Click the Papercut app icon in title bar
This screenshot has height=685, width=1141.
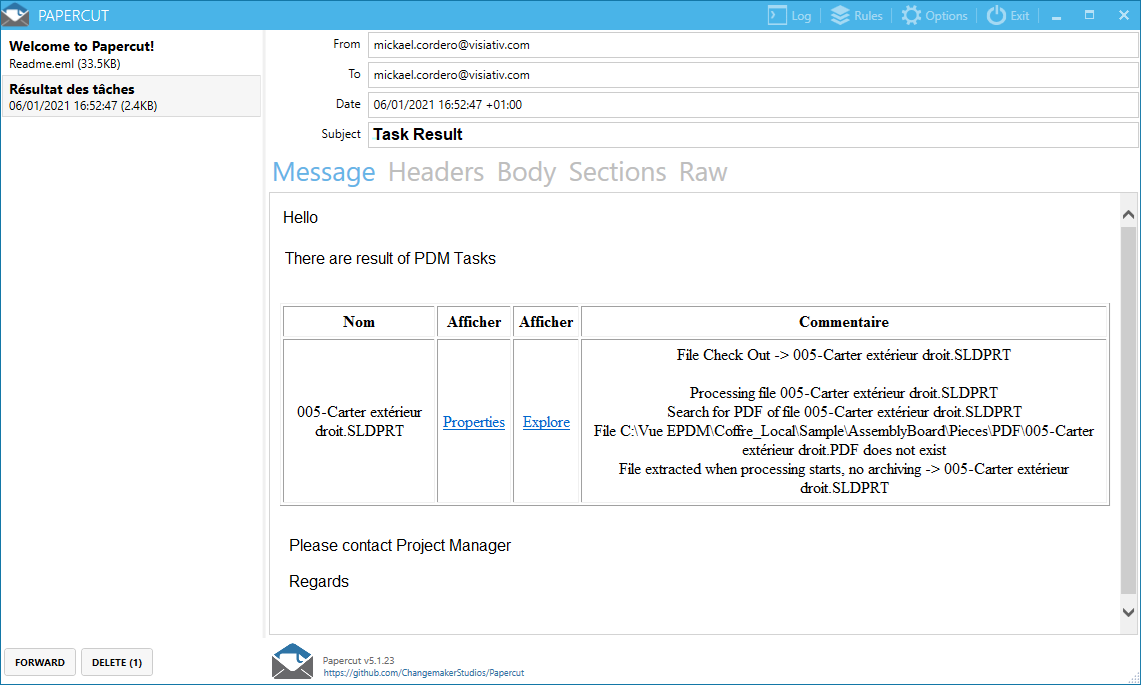click(16, 15)
